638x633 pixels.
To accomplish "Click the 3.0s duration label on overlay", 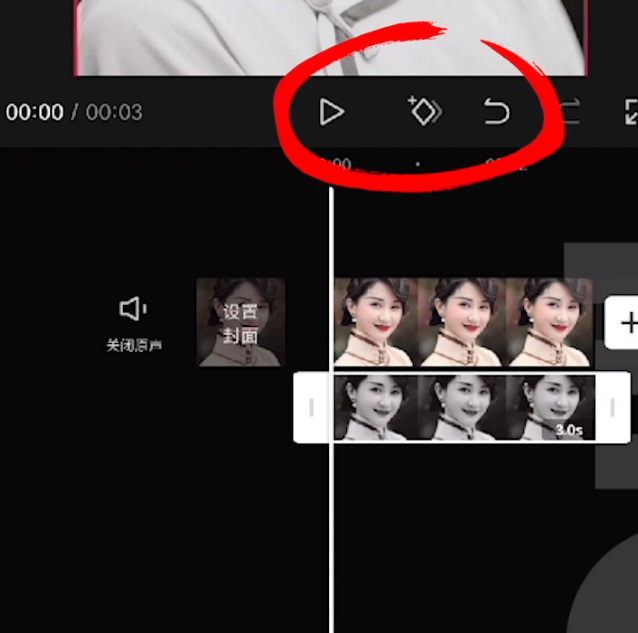I will (x=569, y=430).
